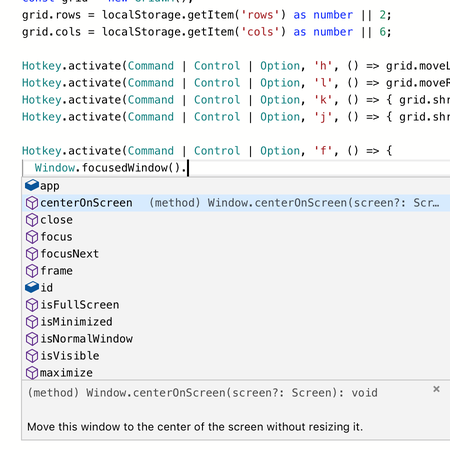
Task: Click the purple cube icon beside focus
Action: (x=32, y=237)
